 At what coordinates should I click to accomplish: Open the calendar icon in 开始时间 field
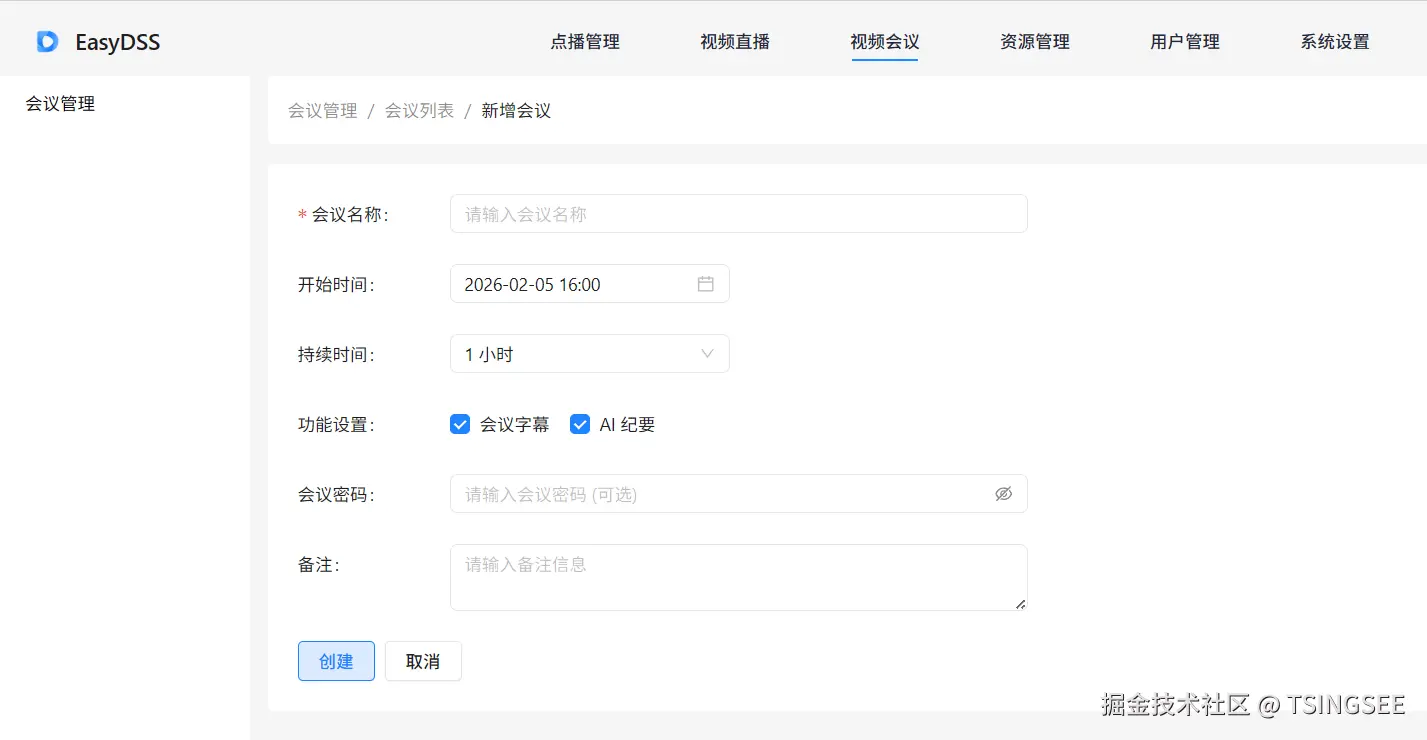click(705, 284)
